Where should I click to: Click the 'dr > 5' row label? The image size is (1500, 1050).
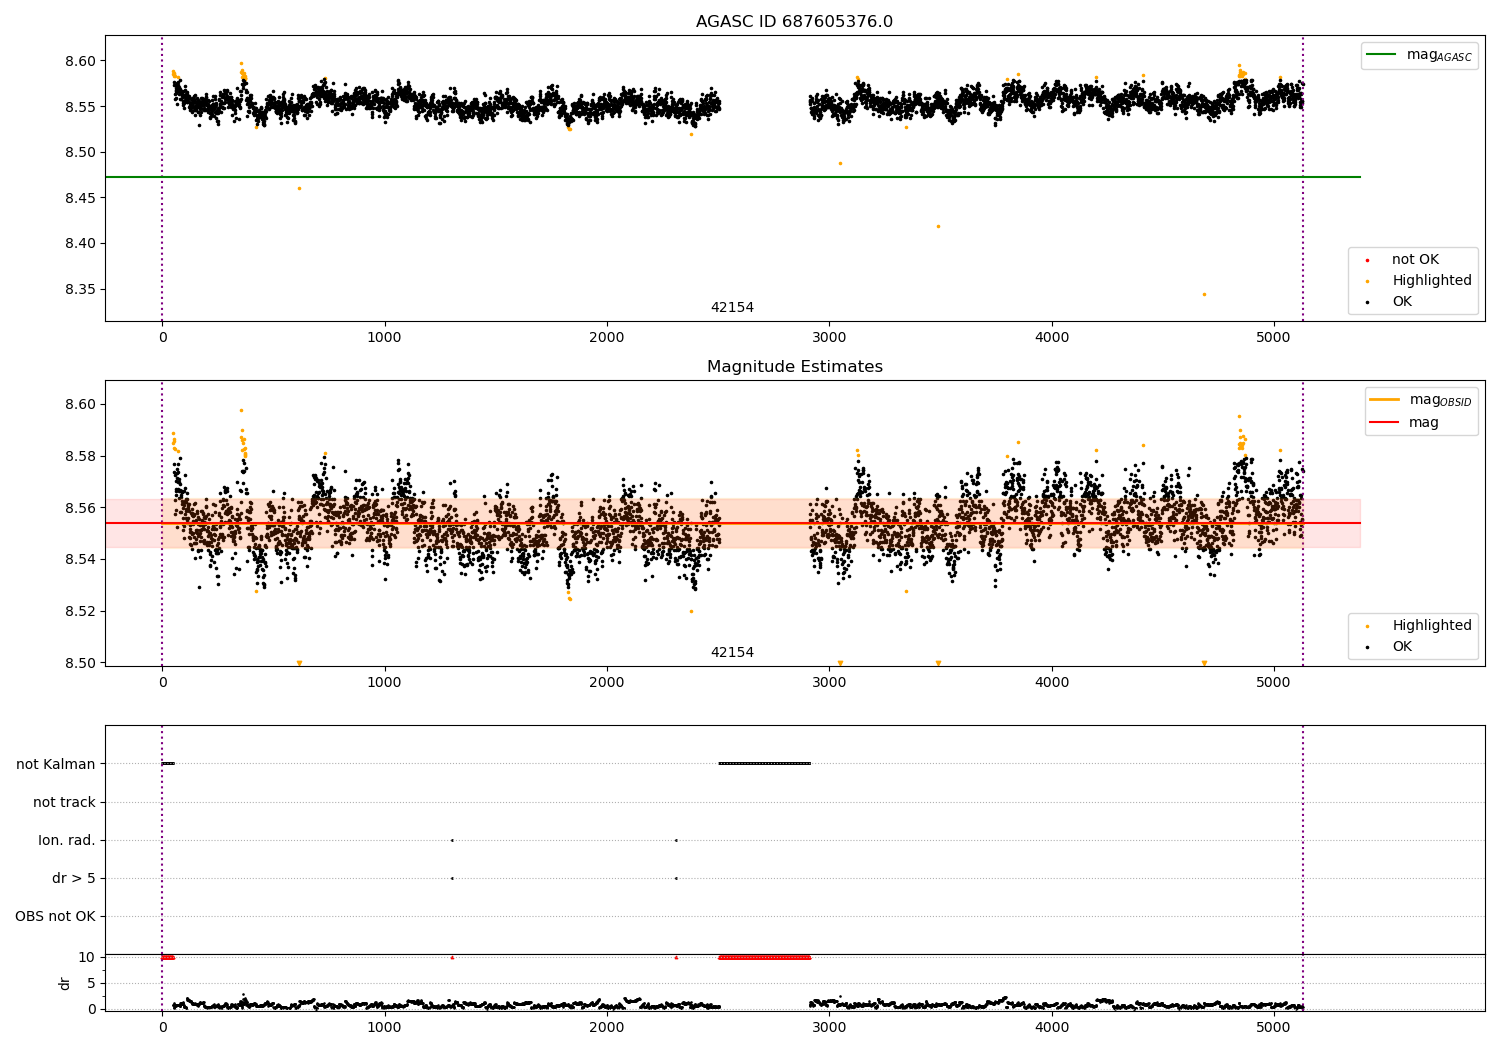point(74,878)
